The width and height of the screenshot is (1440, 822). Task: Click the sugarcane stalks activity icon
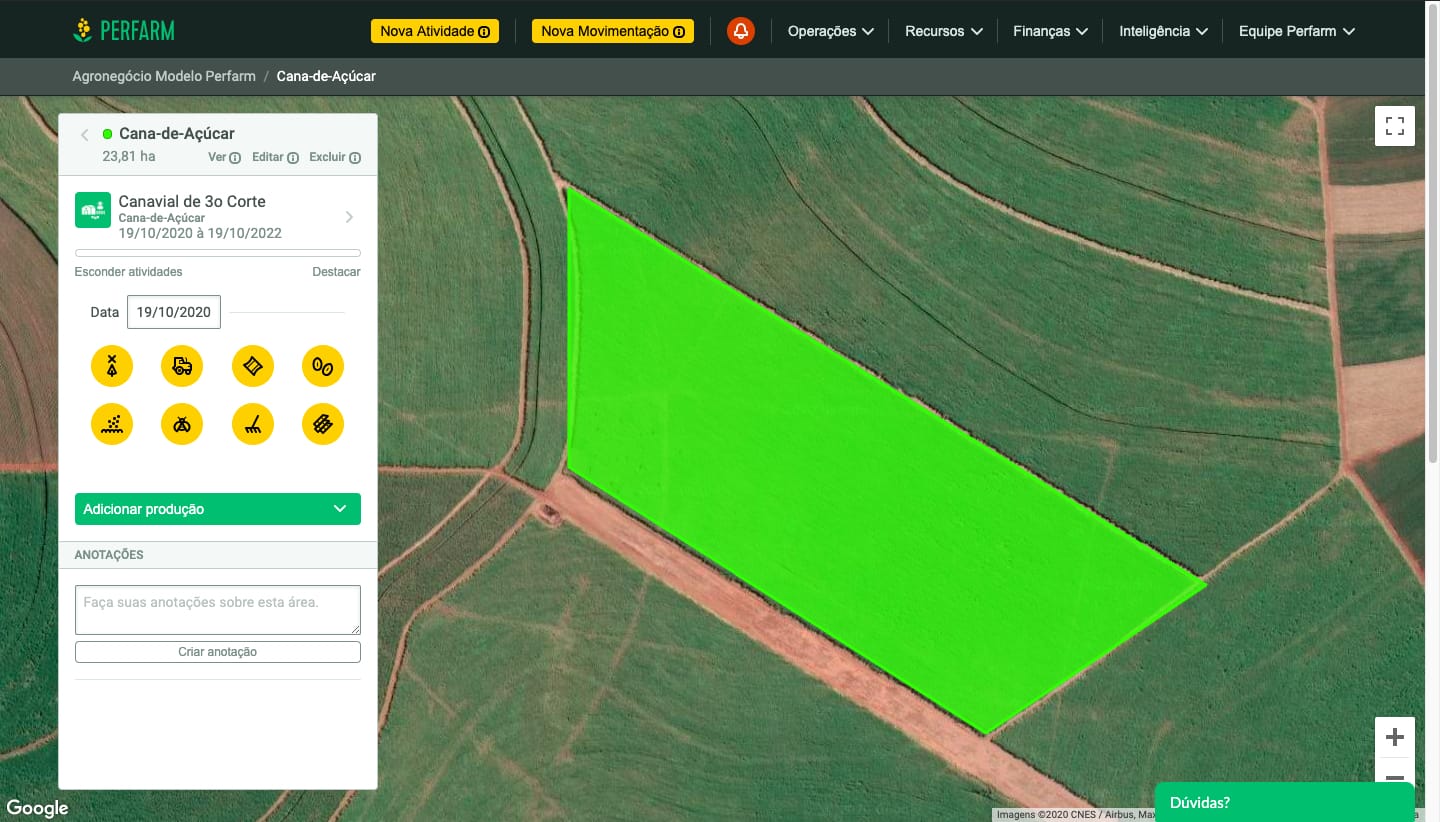322,424
